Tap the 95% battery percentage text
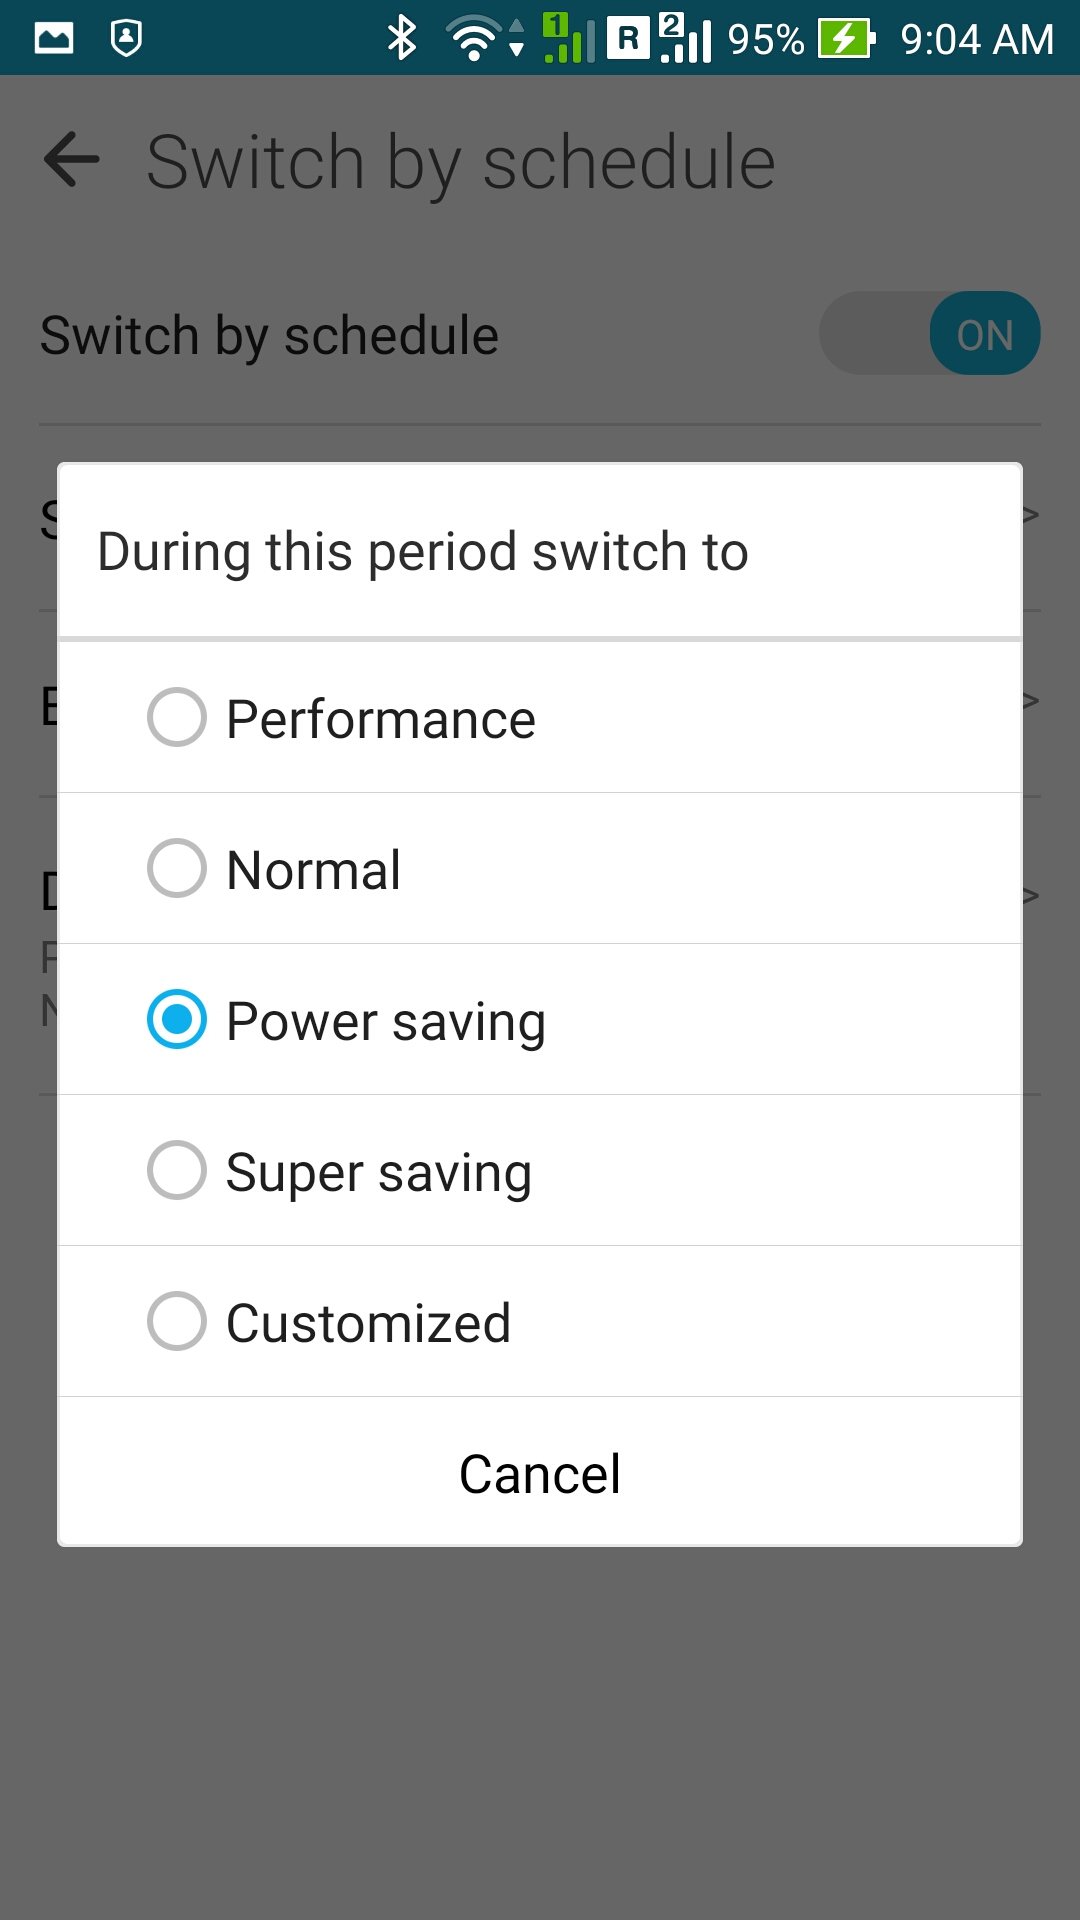This screenshot has height=1920, width=1080. pyautogui.click(x=765, y=40)
